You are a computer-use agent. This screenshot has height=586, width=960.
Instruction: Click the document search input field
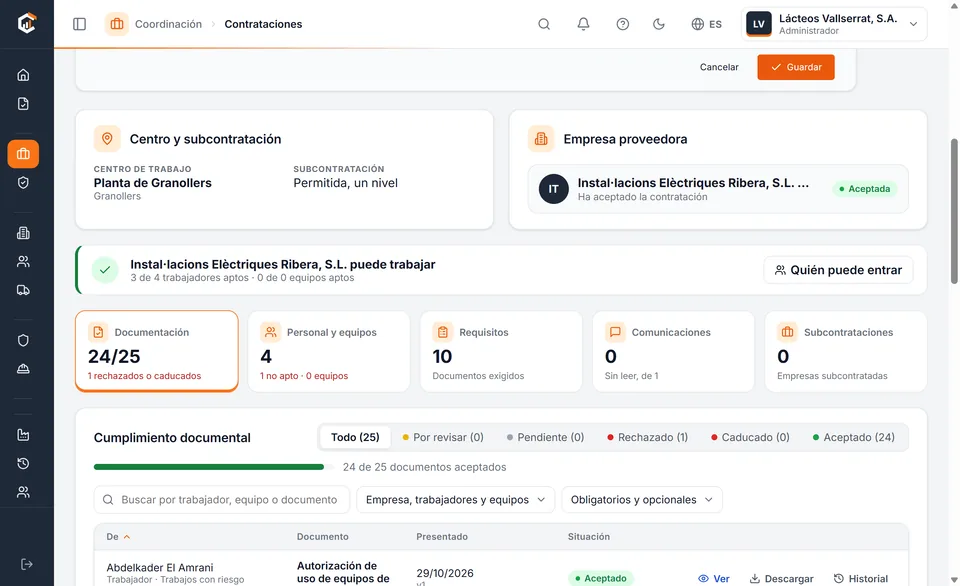(x=222, y=500)
